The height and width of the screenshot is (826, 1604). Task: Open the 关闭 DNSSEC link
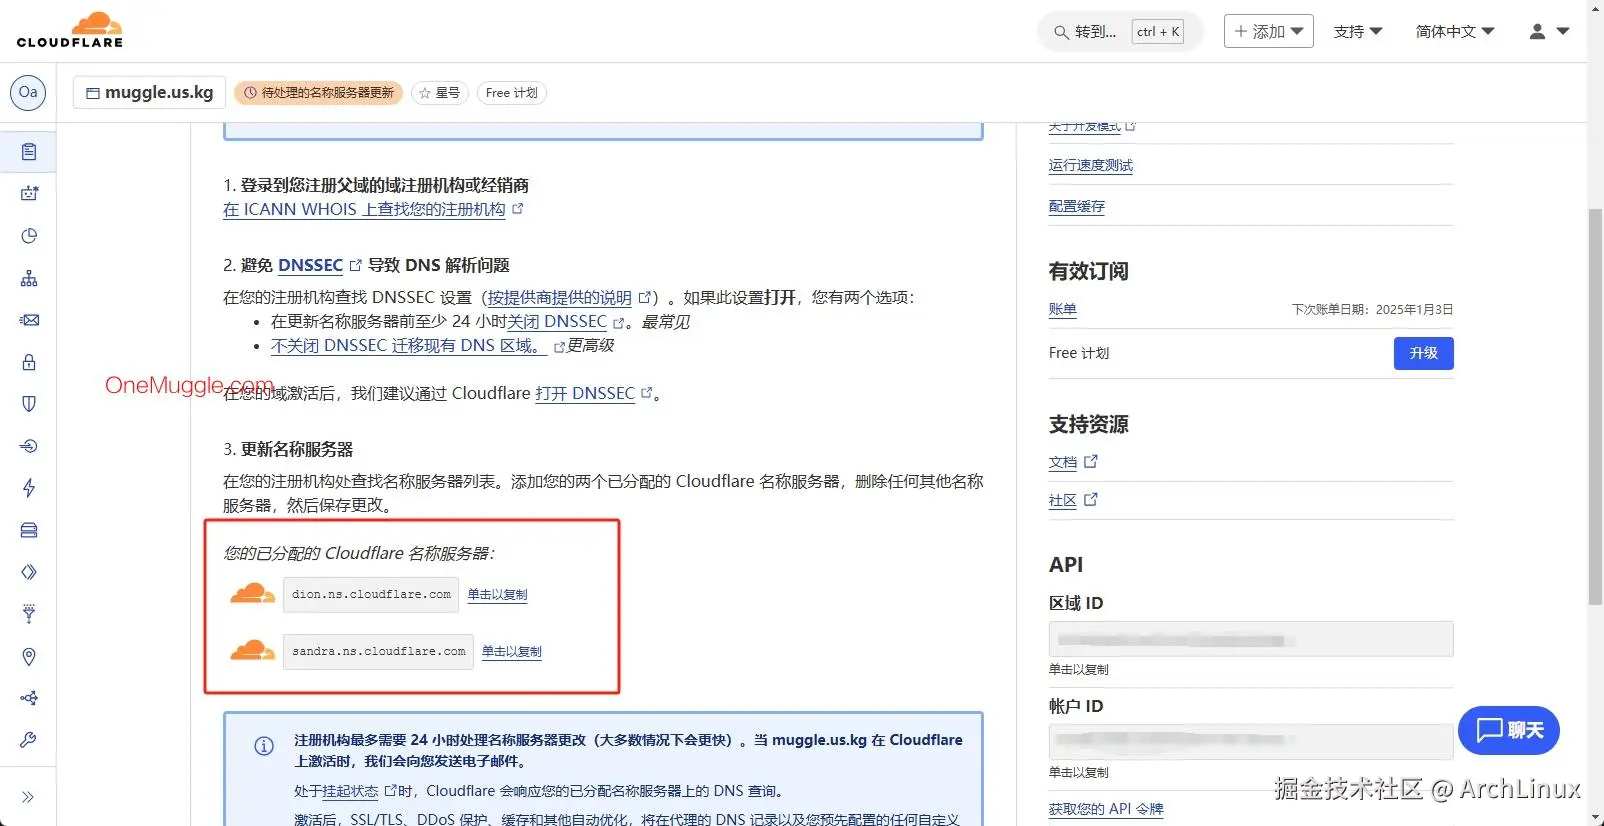coord(557,321)
